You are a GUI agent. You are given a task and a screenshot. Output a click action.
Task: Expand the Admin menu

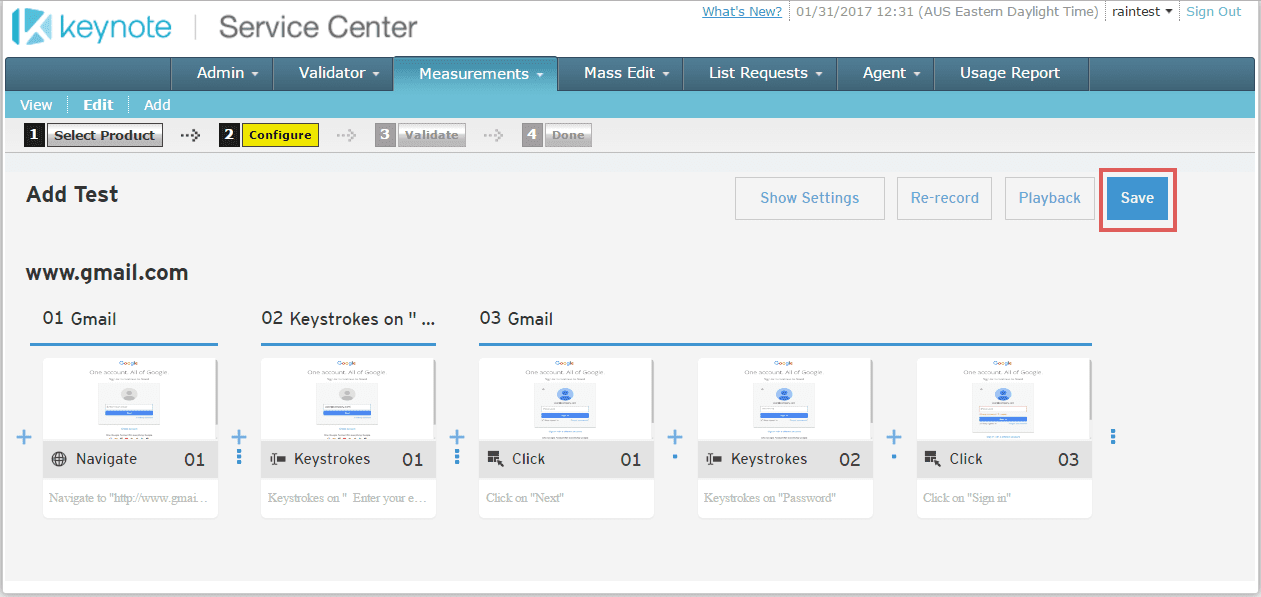tap(227, 73)
